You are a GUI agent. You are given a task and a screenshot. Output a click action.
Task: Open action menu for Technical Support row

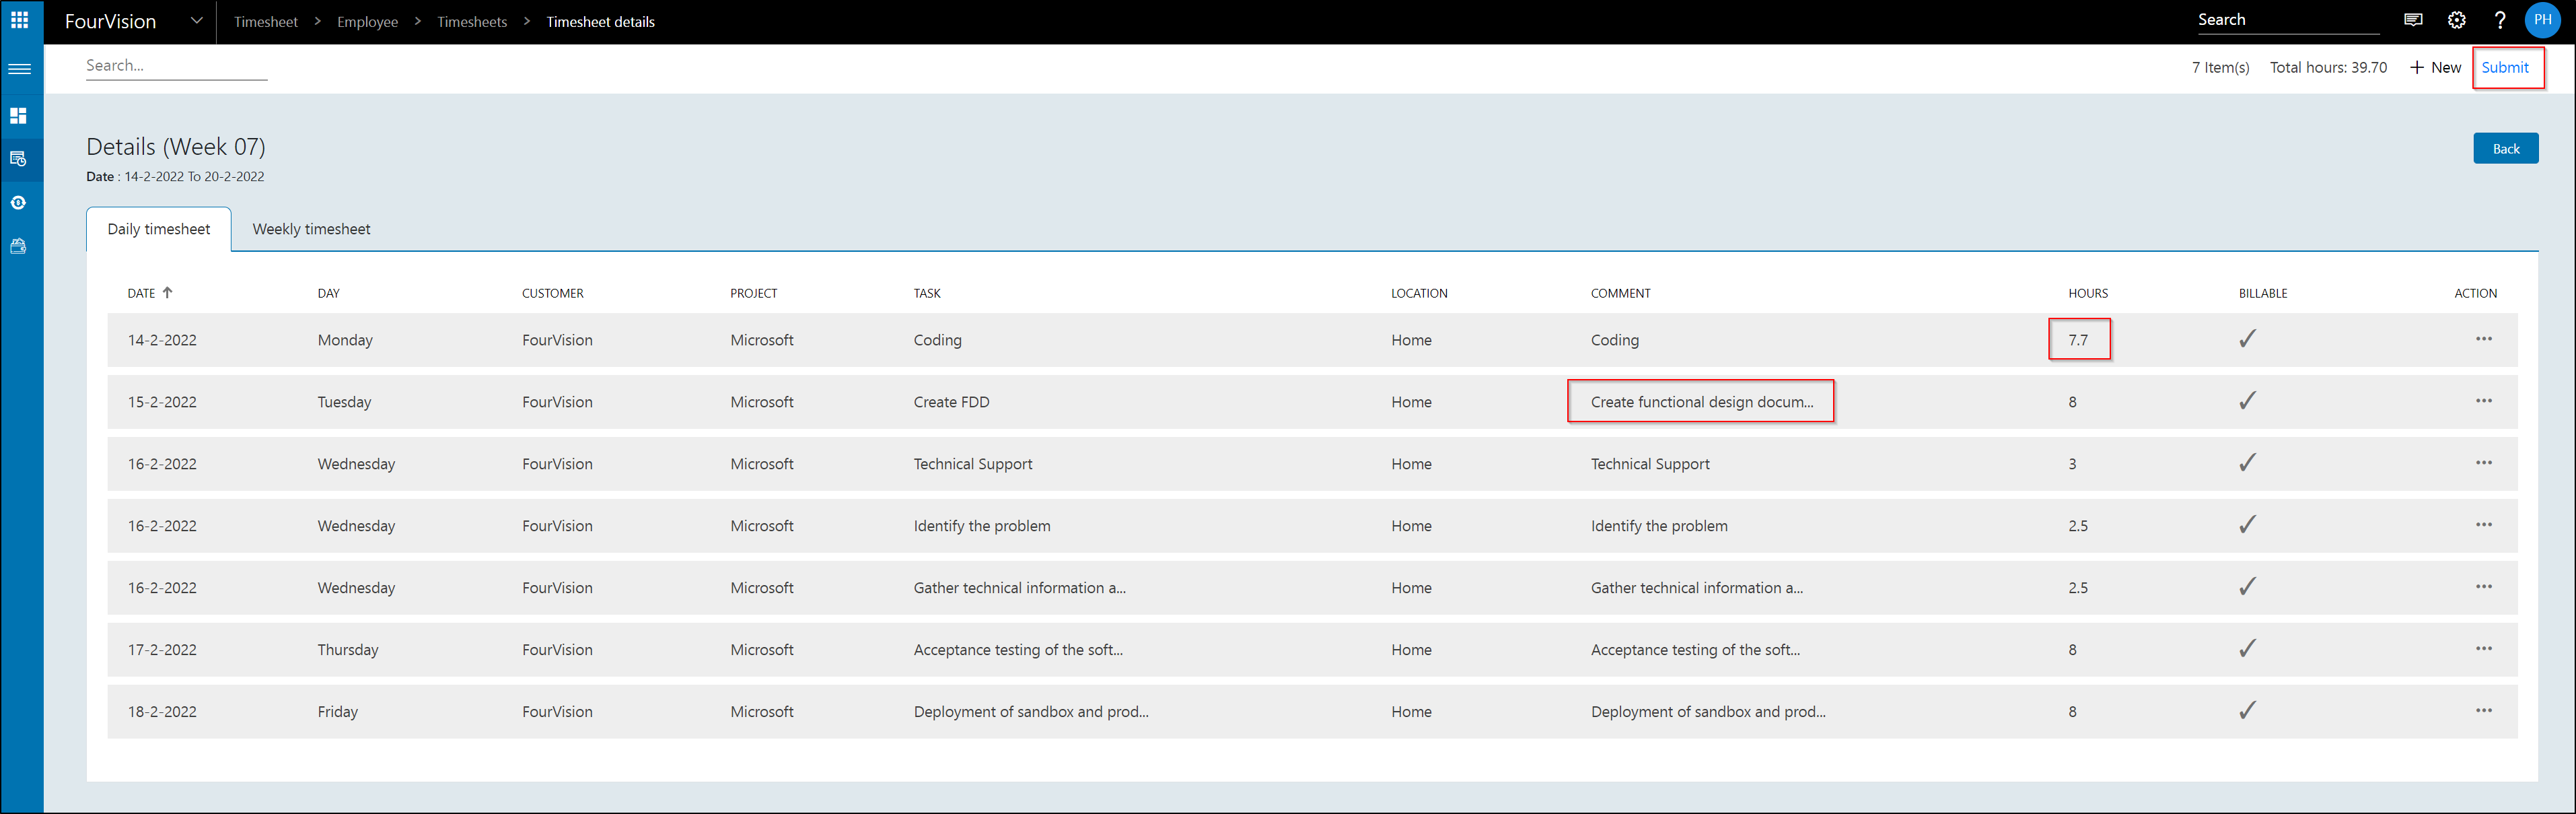(x=2484, y=463)
